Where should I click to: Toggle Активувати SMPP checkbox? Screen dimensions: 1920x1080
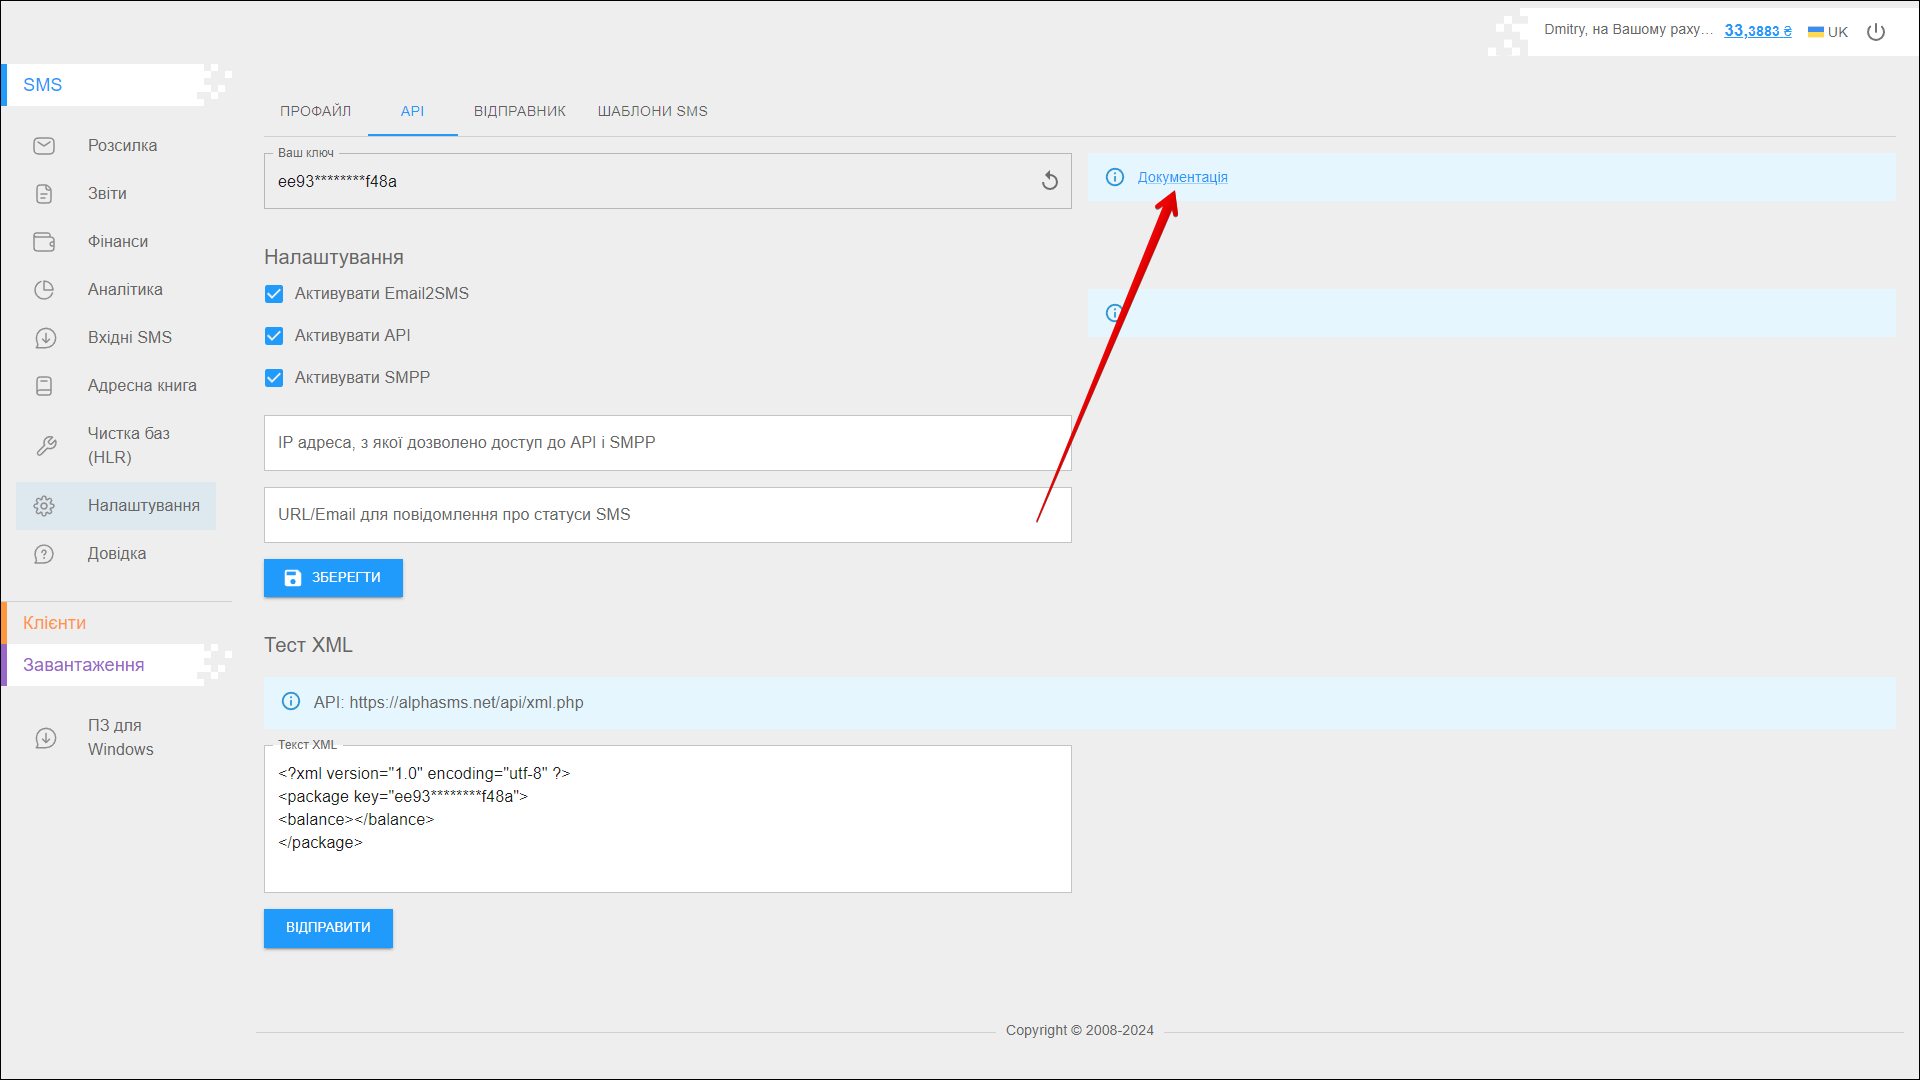click(274, 378)
